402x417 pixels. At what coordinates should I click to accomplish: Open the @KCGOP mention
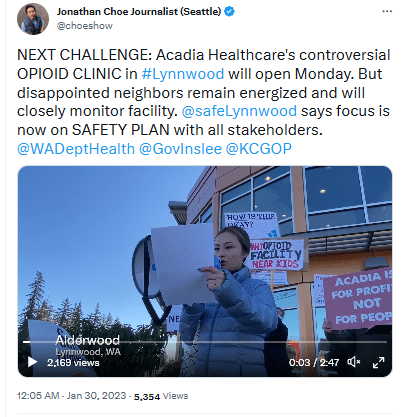point(259,149)
